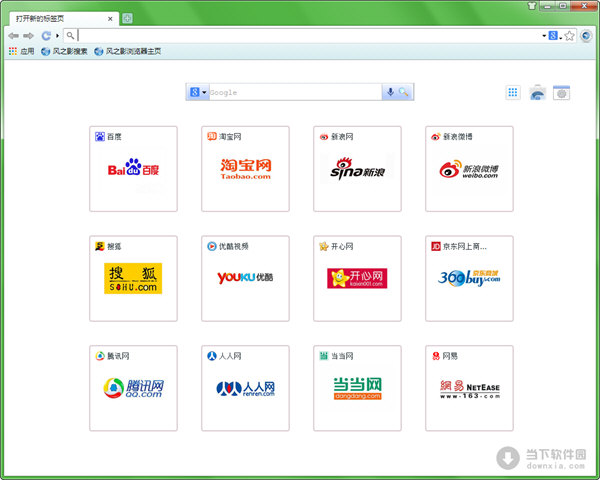Expand the address bar history dropdown

point(544,36)
